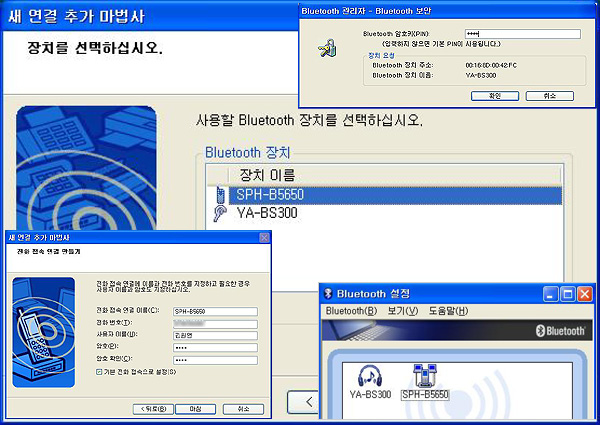Viewport: 600px width, 425px height.
Task: Click the large back arrow button in main wizard
Action: coord(303,402)
